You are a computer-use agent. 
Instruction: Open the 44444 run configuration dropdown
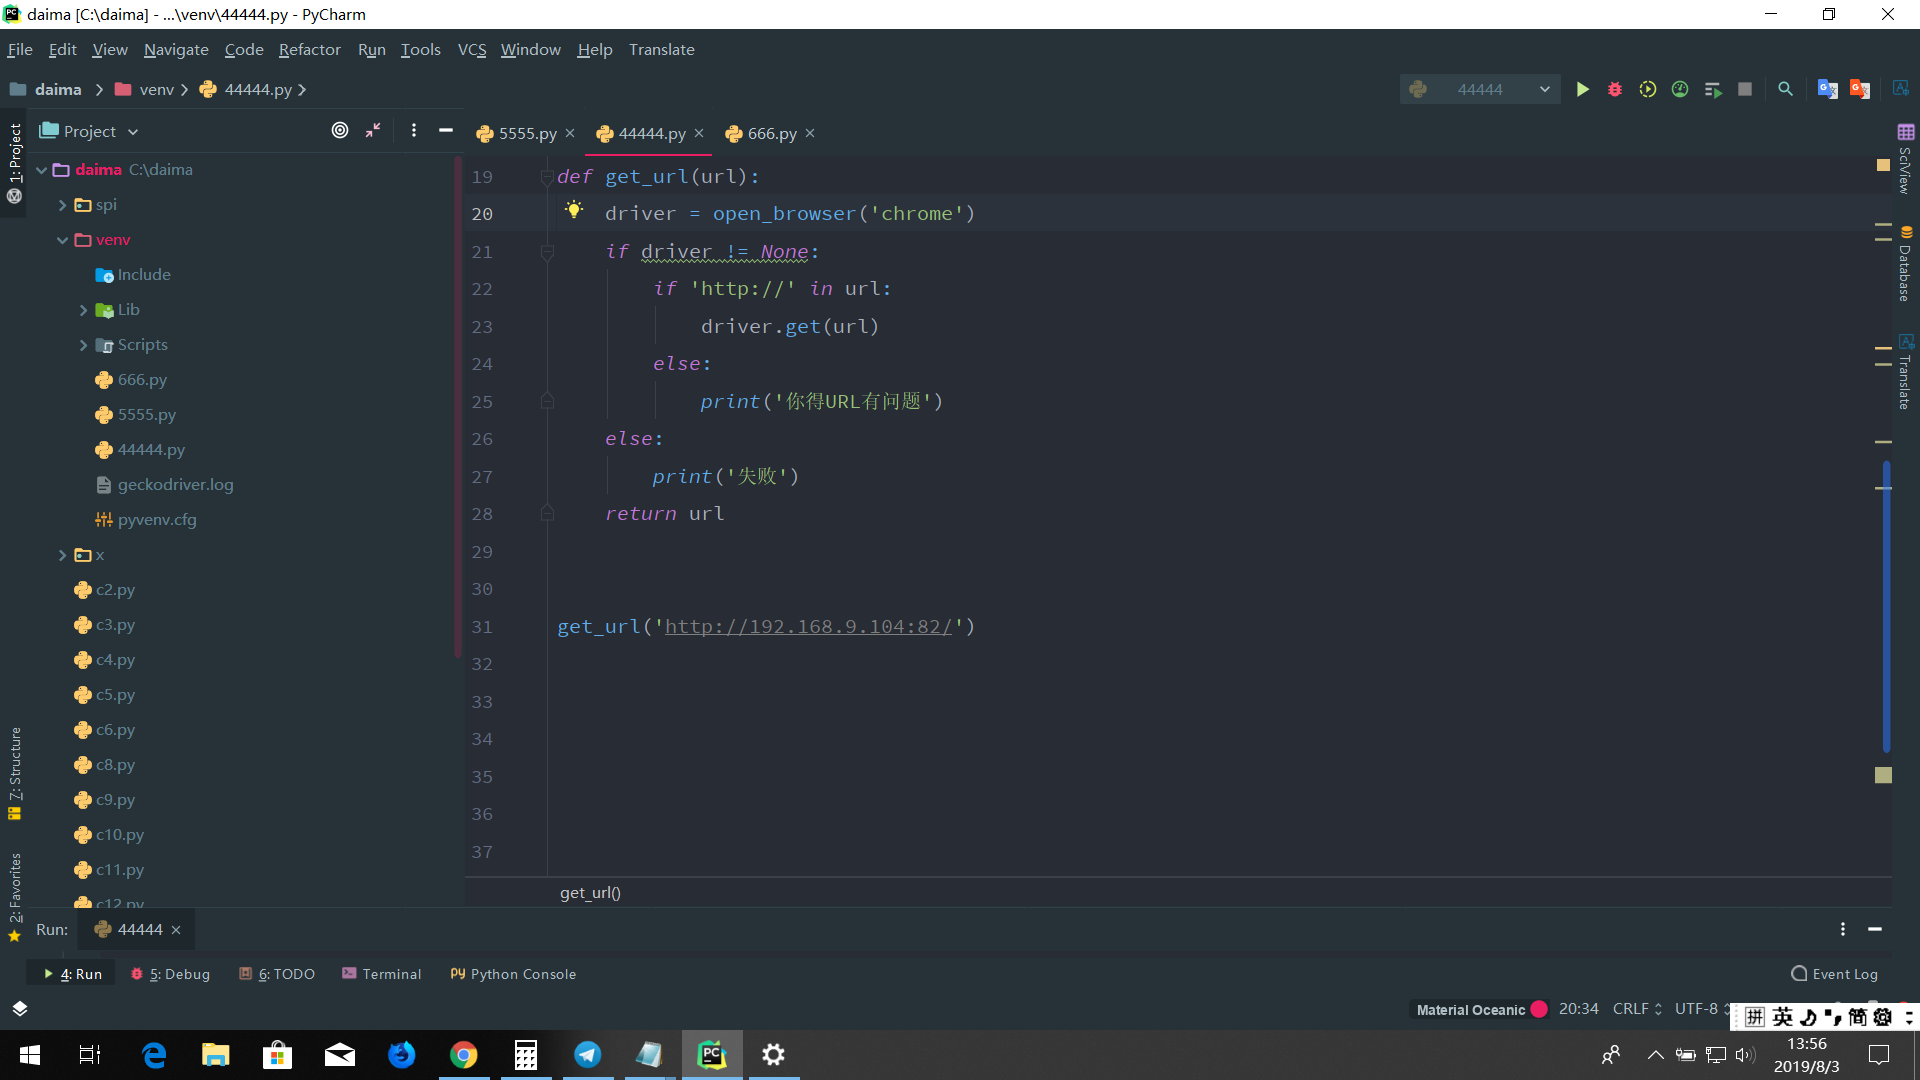click(1480, 89)
